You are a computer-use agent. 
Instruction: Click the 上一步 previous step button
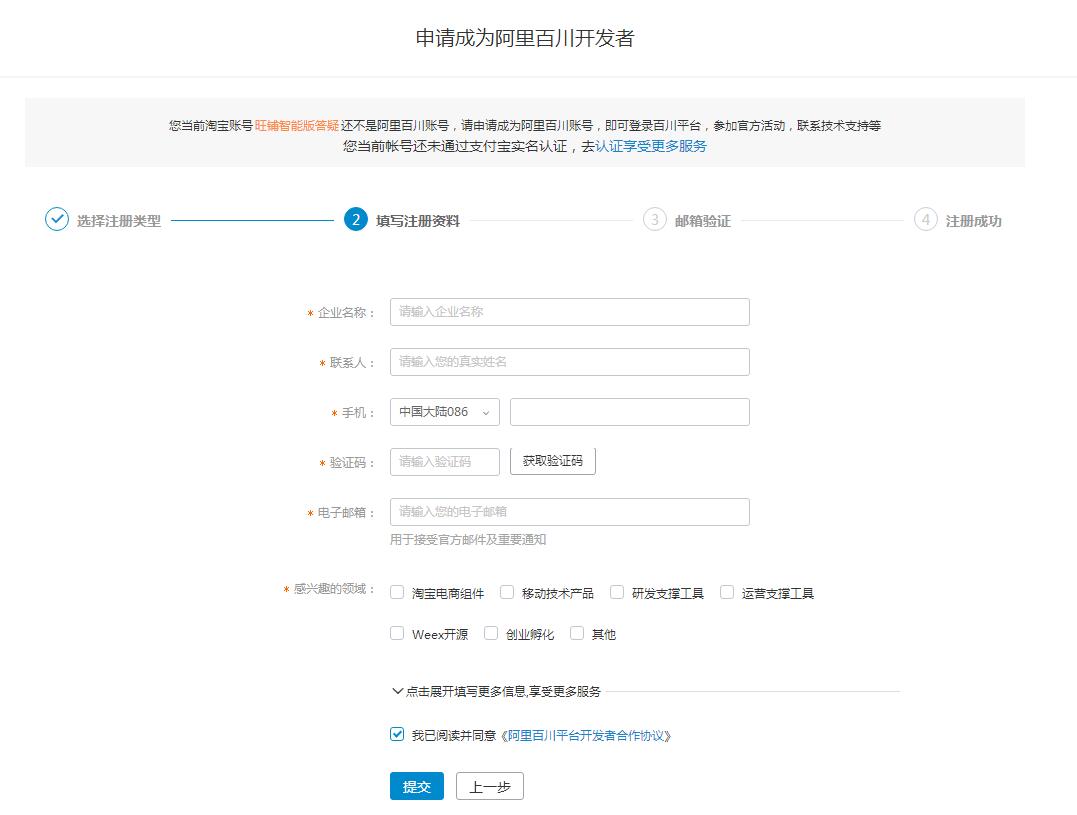point(490,786)
